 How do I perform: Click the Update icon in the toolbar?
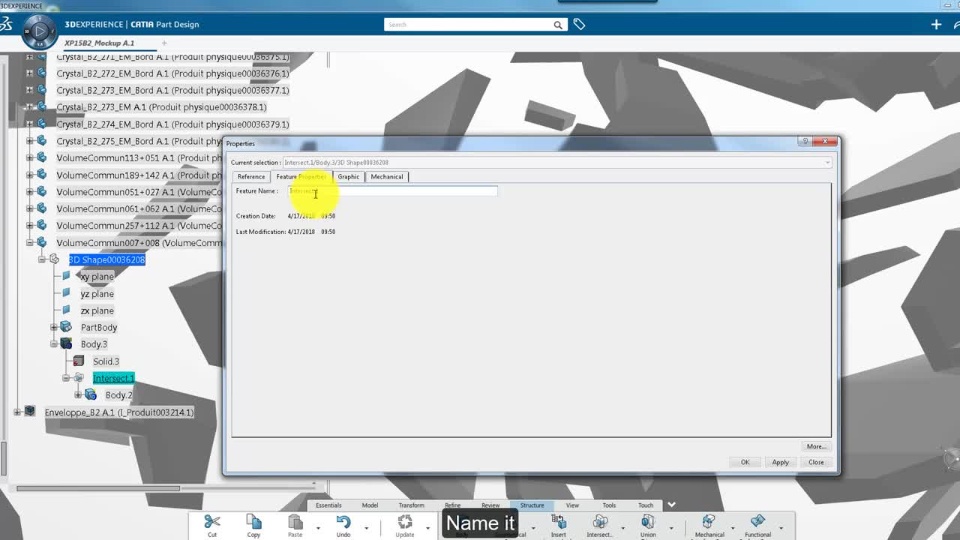point(405,522)
